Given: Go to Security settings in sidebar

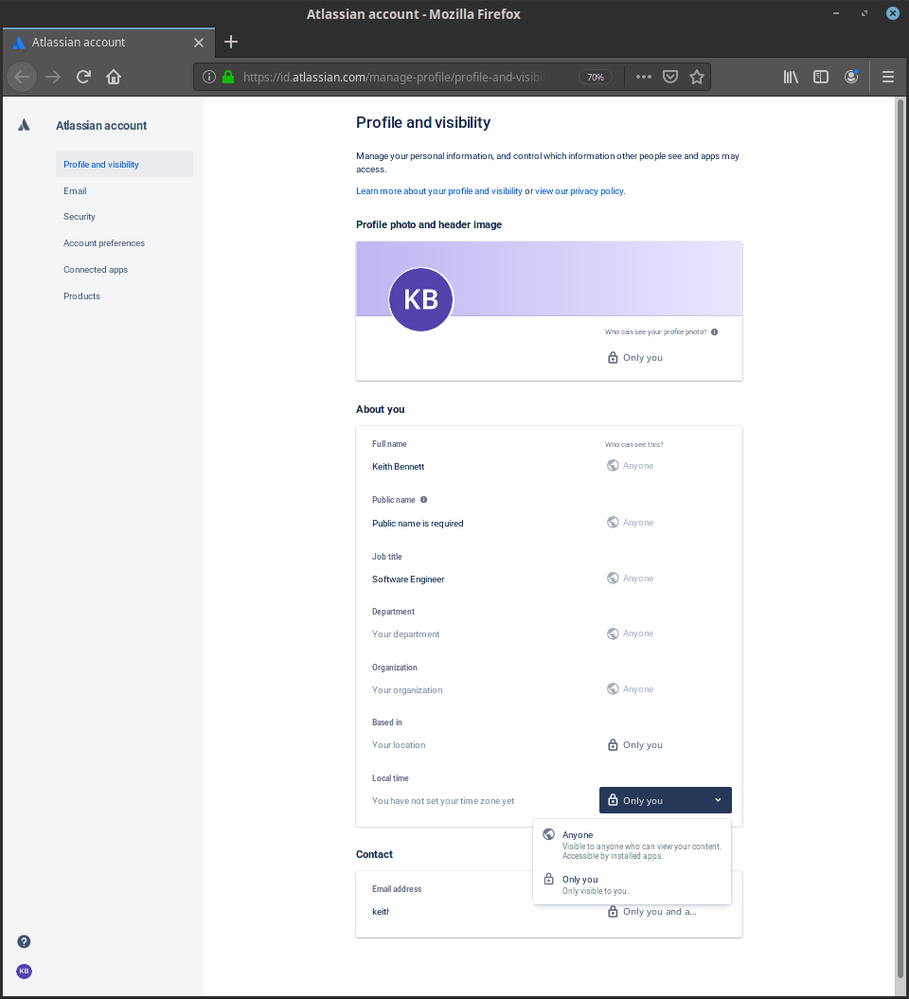Looking at the screenshot, I should (x=124, y=217).
